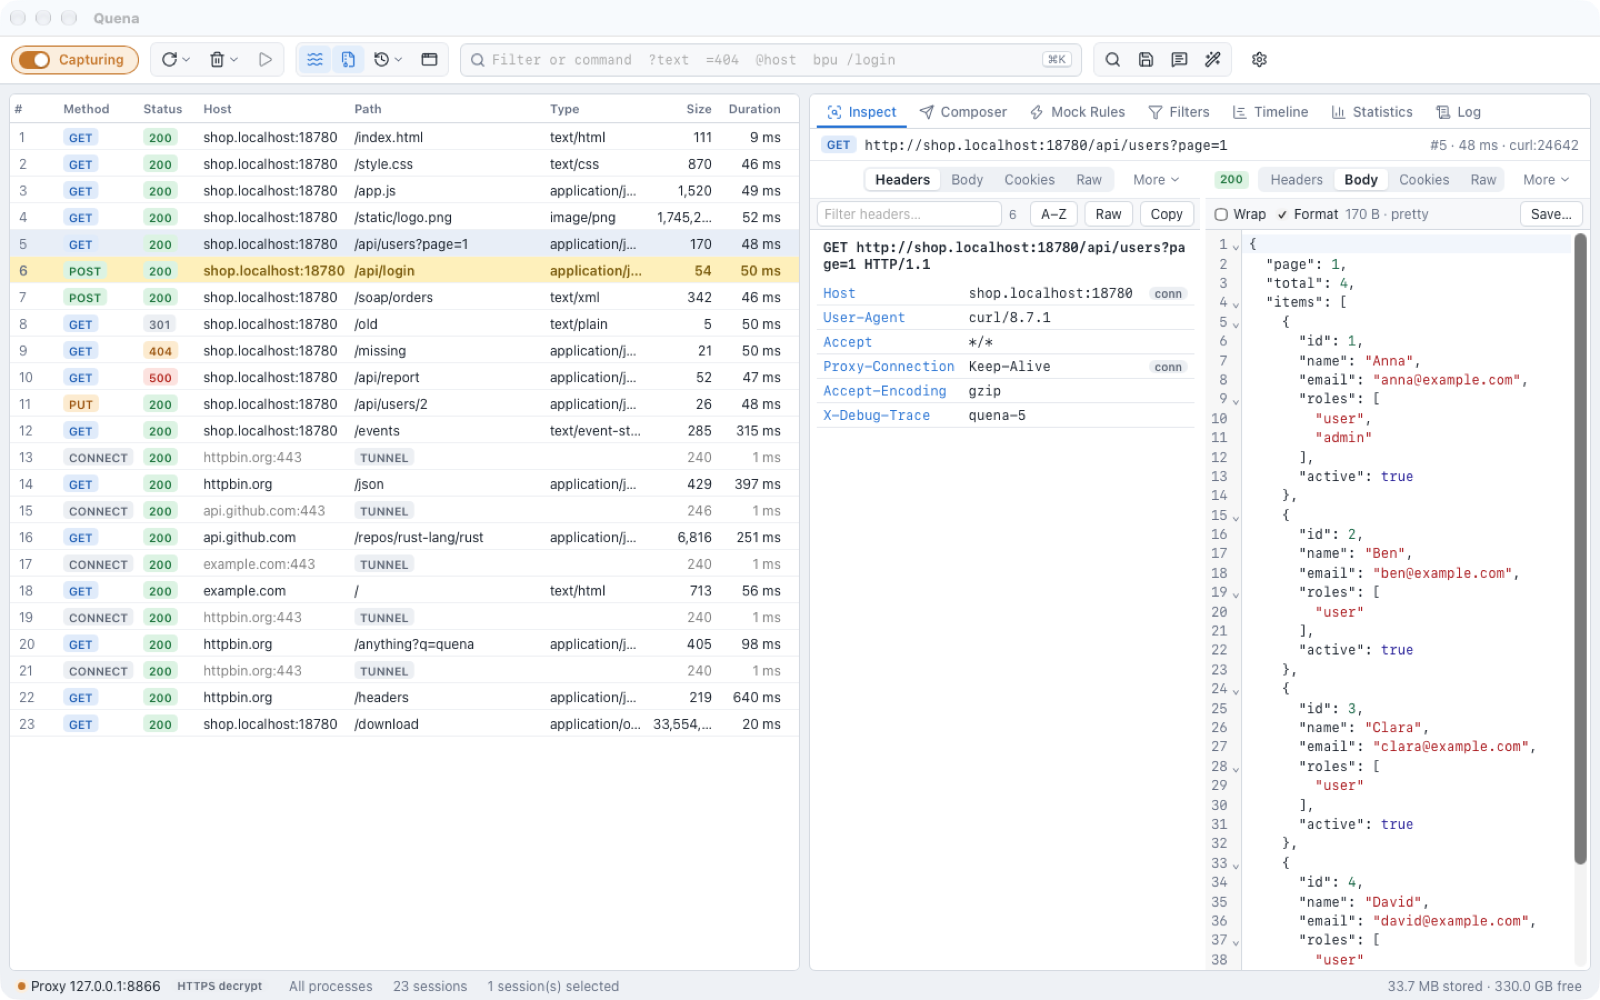Click the window layout panel icon
1600x1000 pixels.
pos(429,60)
